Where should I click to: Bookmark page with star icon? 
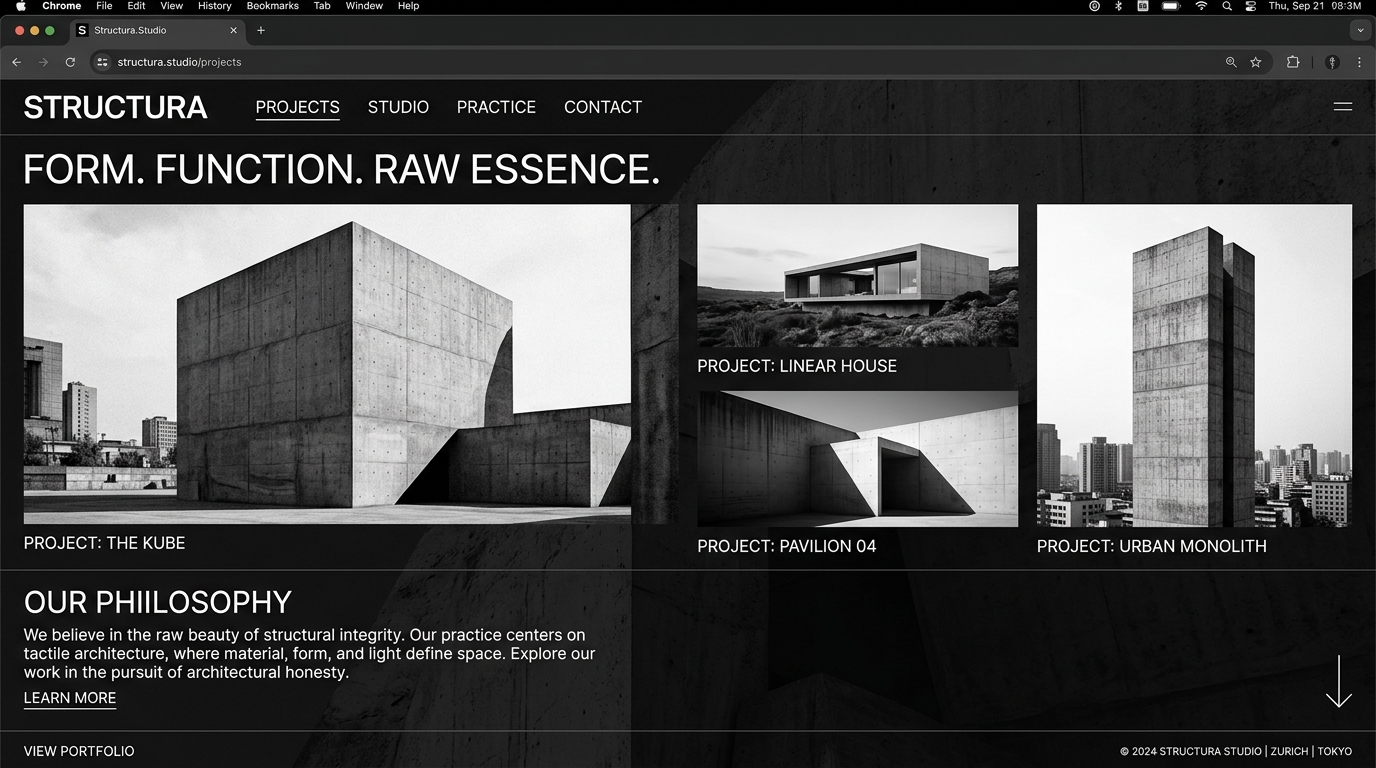click(x=1256, y=62)
